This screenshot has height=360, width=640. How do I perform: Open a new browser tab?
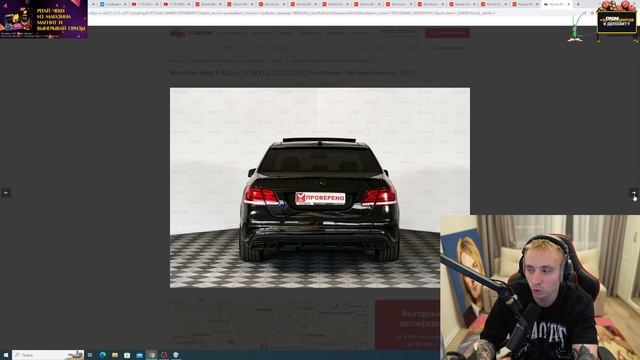coord(578,4)
